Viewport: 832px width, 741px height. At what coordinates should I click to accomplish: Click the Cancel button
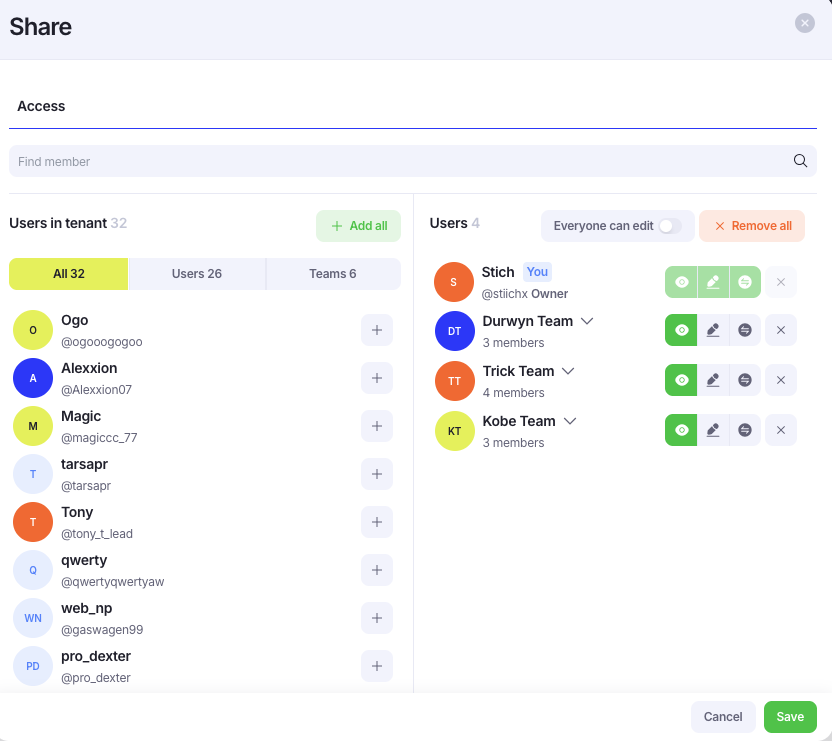[723, 717]
